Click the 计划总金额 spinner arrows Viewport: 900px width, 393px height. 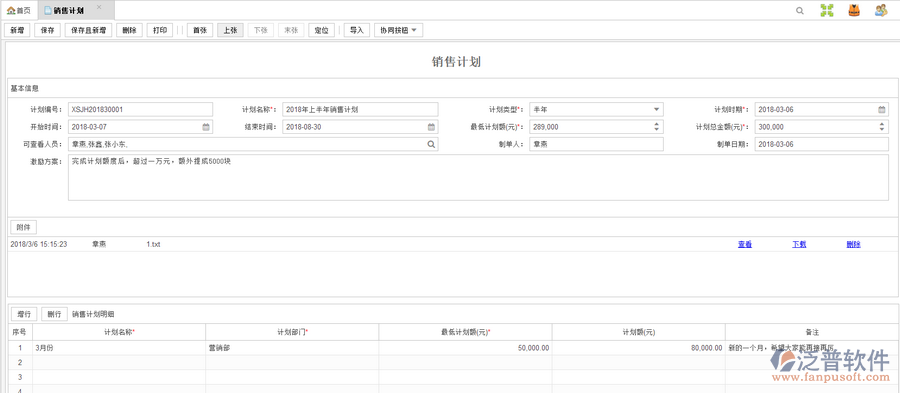coord(882,127)
